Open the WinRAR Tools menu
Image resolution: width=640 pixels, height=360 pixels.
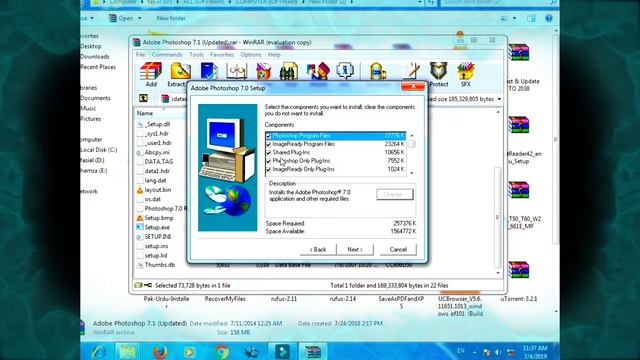196,54
